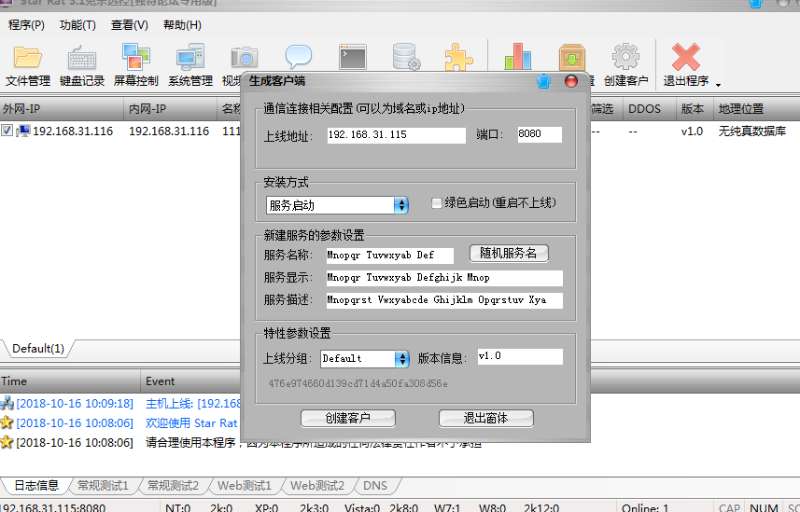This screenshot has width=800, height=512.
Task: Click the brown box download toolbar icon
Action: click(572, 57)
